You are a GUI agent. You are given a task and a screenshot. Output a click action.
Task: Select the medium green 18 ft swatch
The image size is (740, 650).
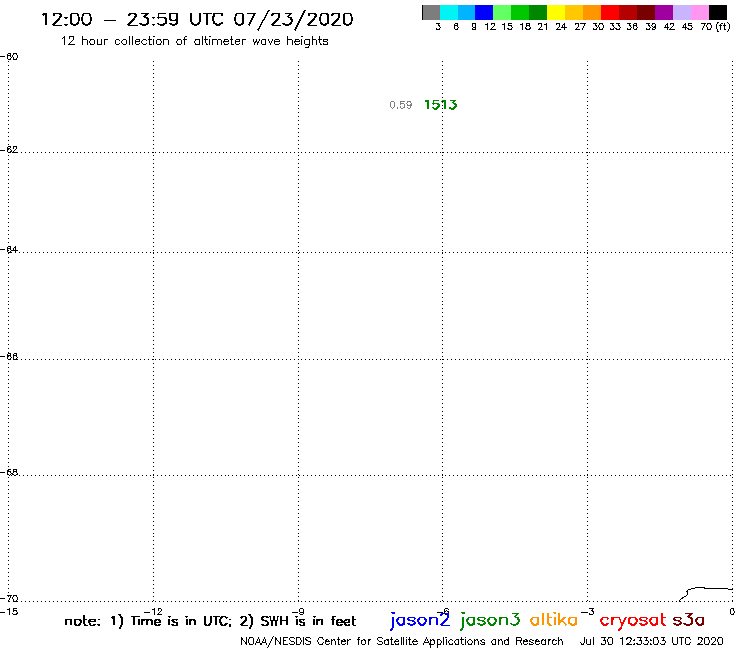click(521, 12)
